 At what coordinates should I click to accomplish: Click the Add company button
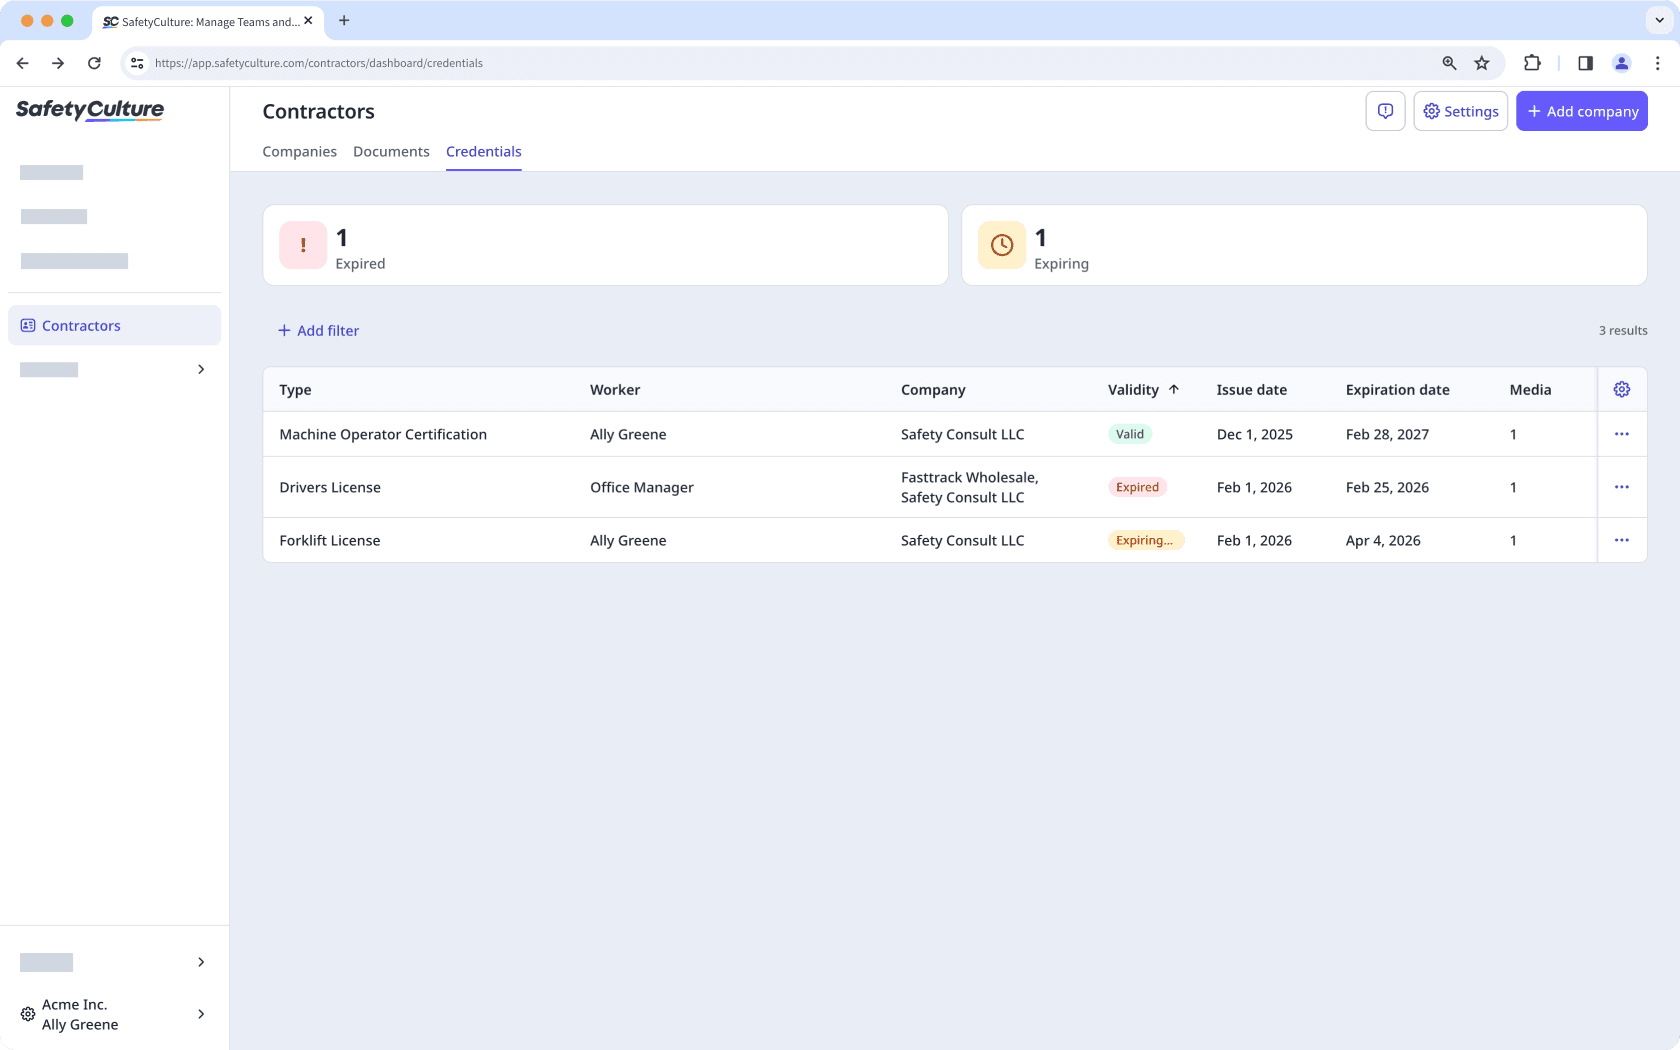(x=1582, y=111)
